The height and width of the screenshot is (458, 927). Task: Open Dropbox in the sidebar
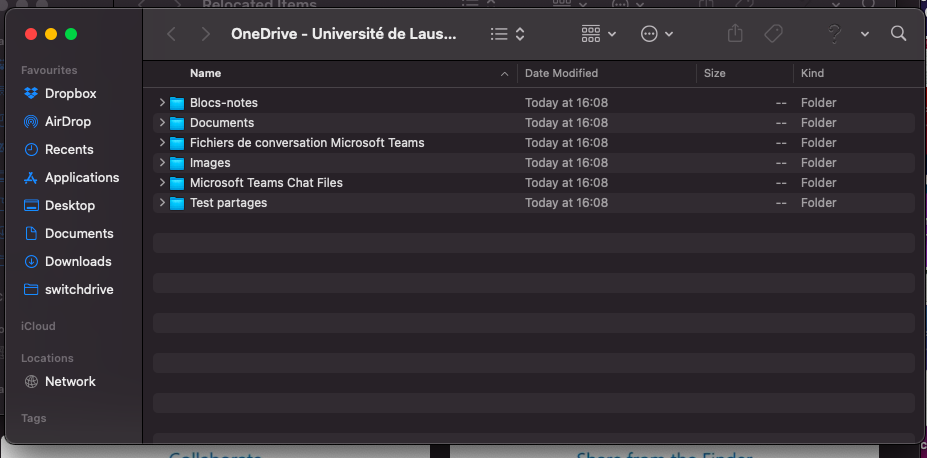pos(70,94)
